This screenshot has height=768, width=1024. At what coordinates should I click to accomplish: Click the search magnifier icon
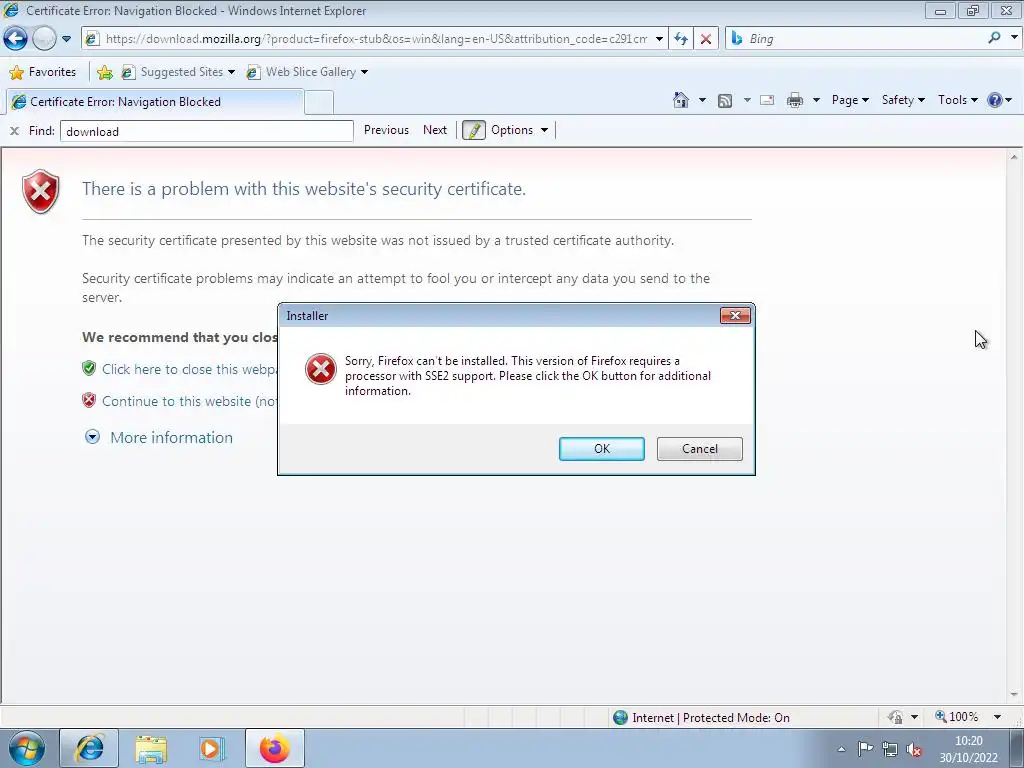tap(994, 38)
